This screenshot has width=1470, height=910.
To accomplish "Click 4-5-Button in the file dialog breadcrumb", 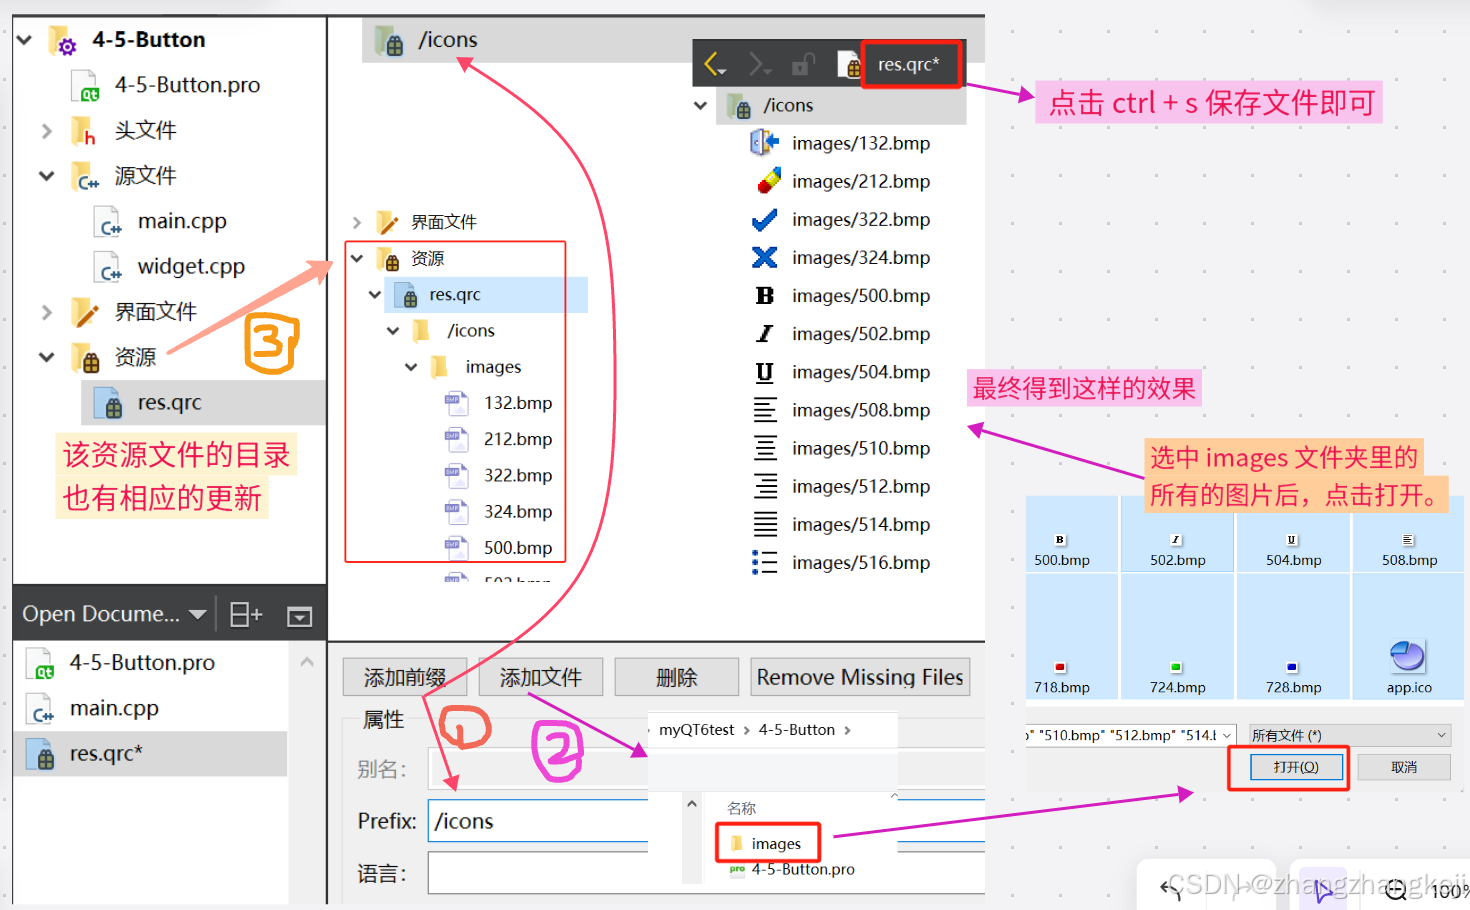I will point(797,730).
